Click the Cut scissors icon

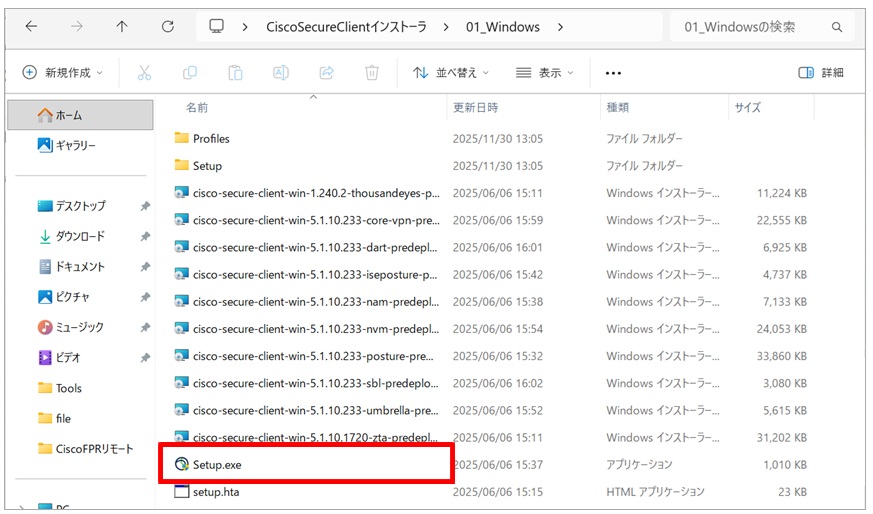tap(144, 73)
